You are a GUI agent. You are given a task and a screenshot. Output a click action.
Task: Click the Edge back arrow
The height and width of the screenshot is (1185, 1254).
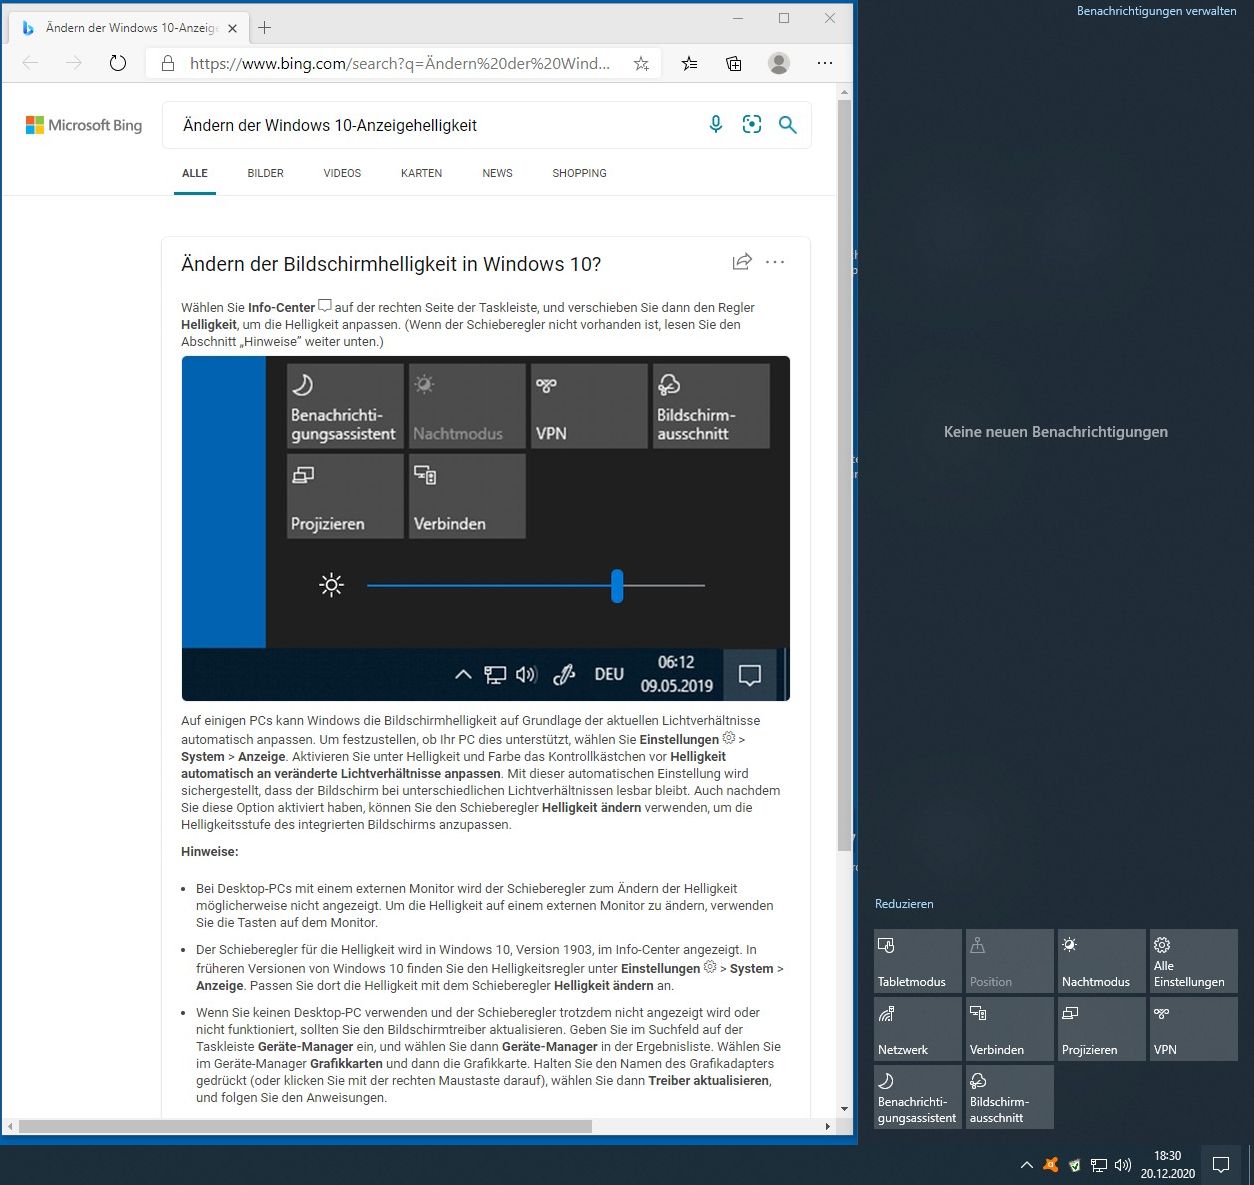pyautogui.click(x=30, y=63)
